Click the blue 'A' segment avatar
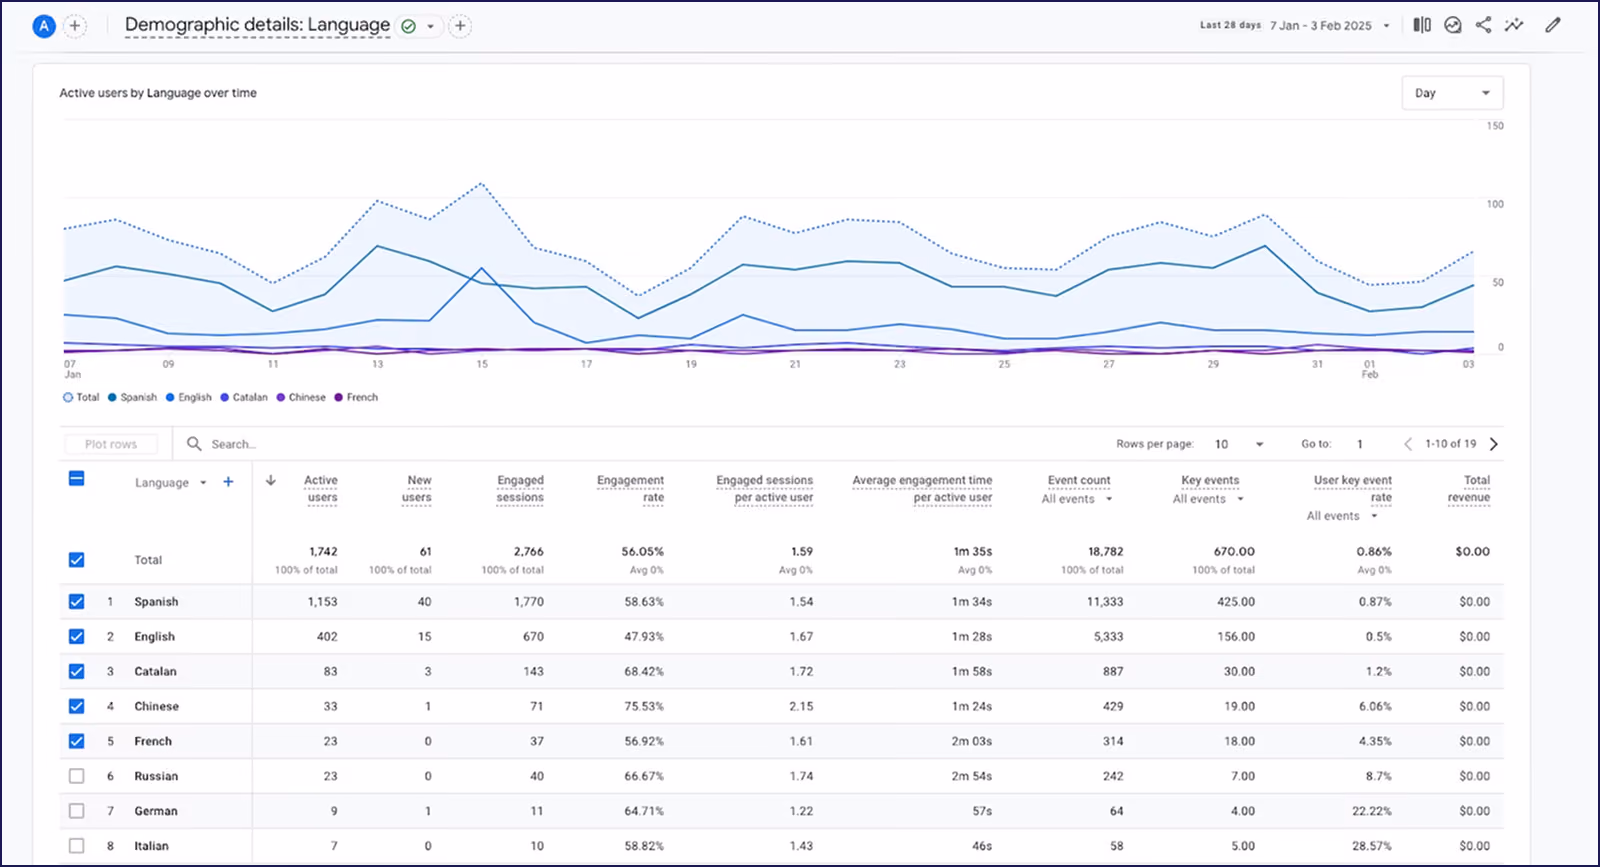 point(43,26)
